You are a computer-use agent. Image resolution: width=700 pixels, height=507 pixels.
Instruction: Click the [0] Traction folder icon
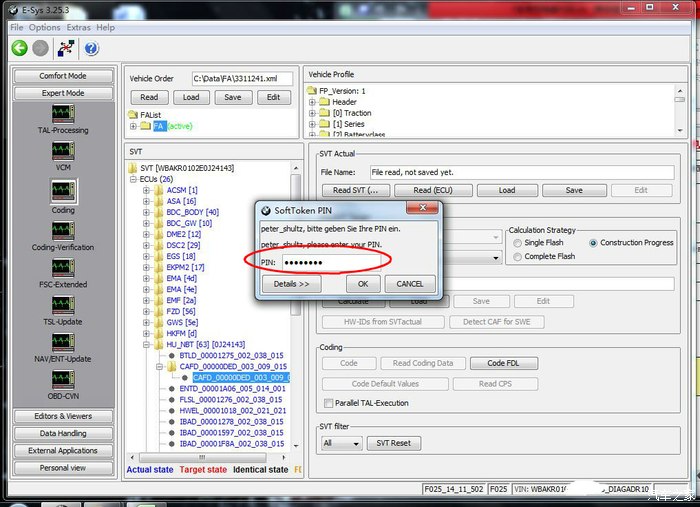pos(325,113)
